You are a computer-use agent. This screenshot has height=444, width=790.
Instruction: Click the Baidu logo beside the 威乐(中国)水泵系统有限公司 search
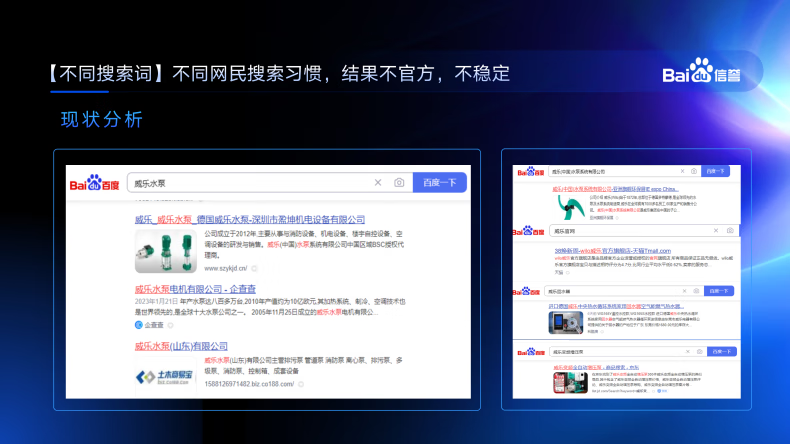point(531,172)
